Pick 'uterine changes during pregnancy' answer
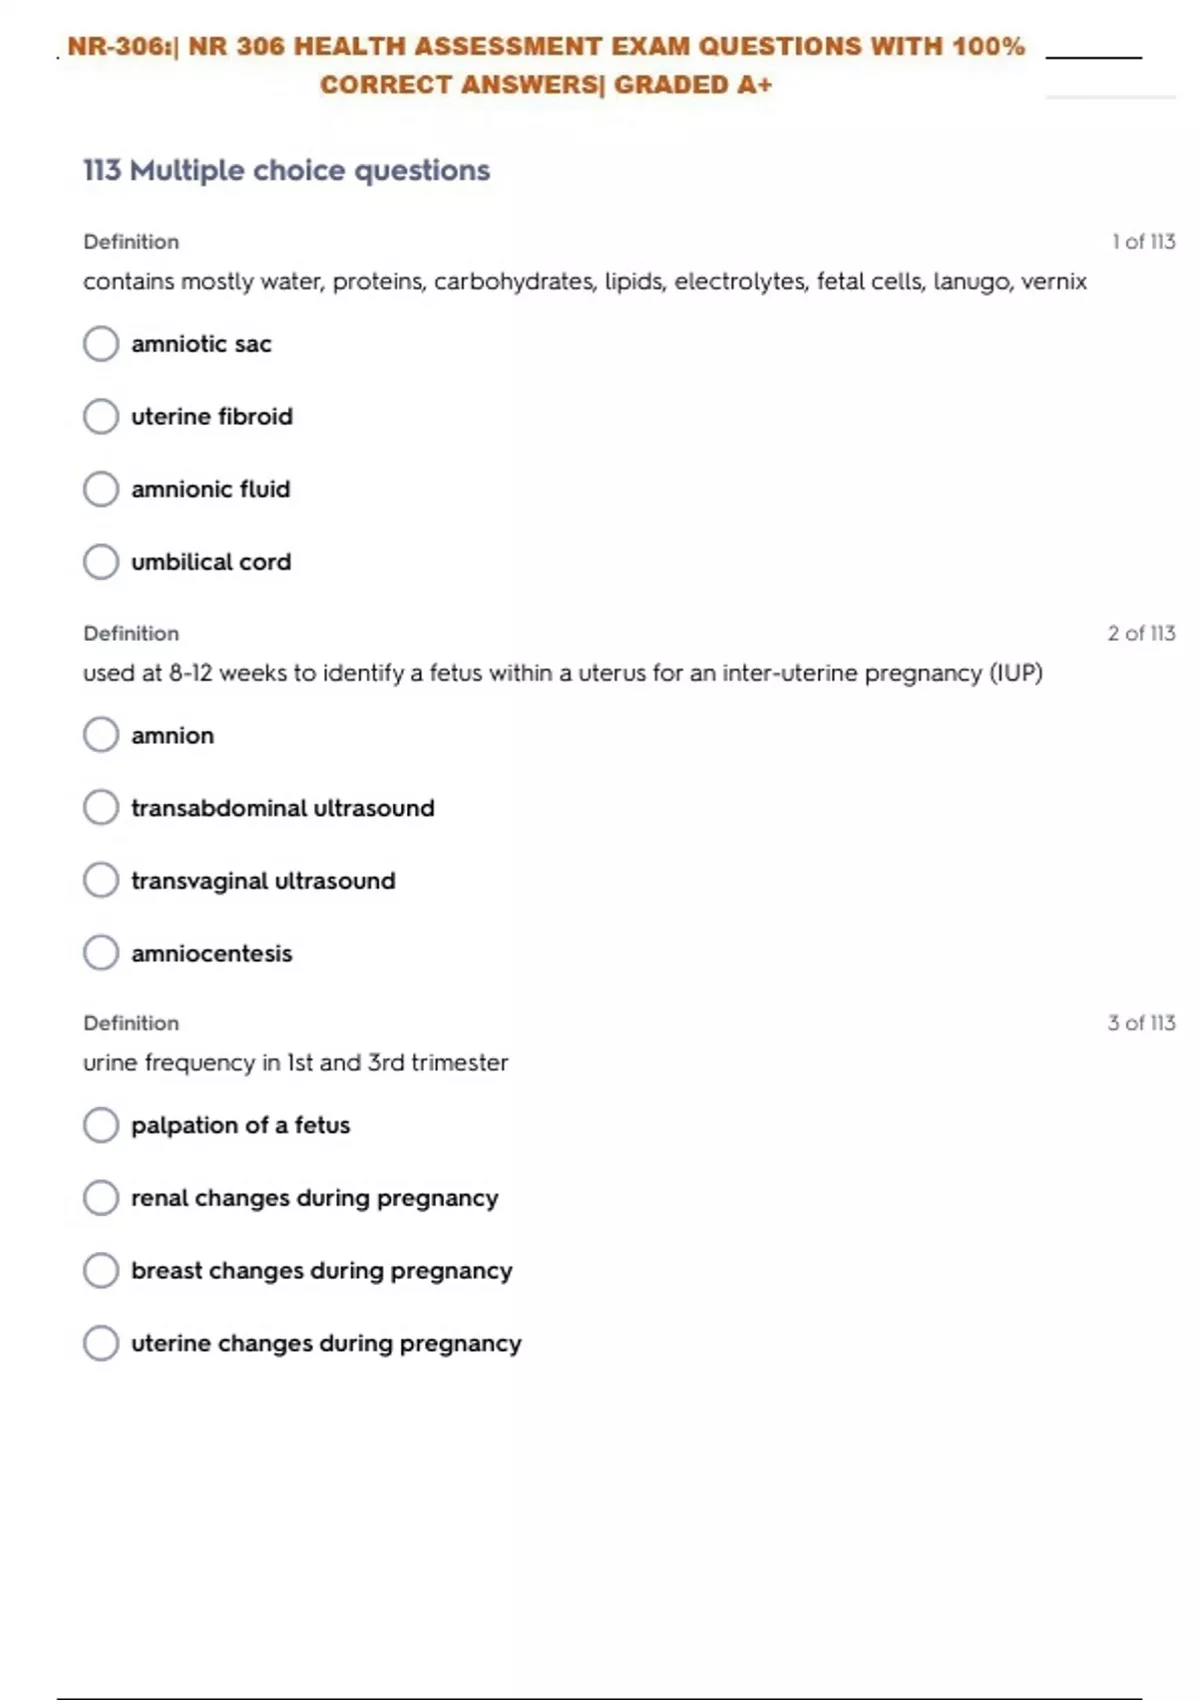 [101, 1343]
